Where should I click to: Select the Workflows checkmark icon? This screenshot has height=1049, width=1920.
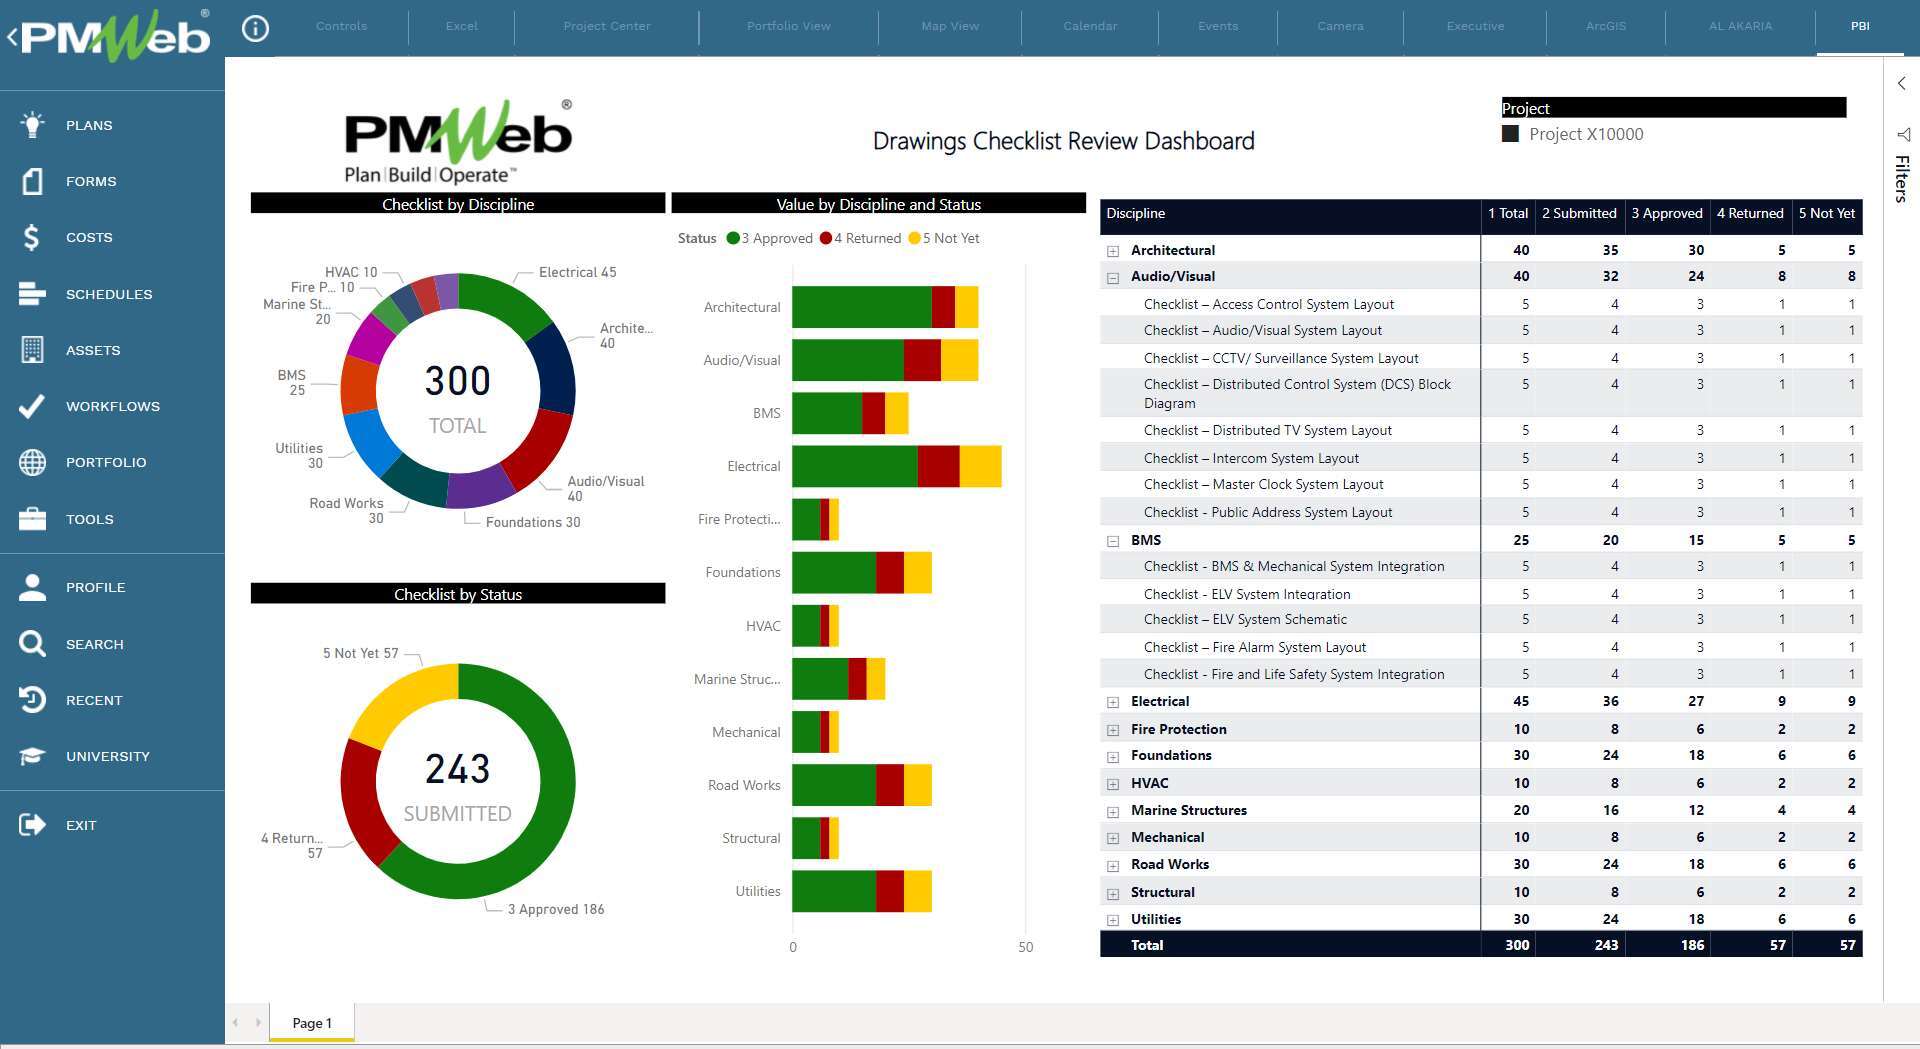32,406
